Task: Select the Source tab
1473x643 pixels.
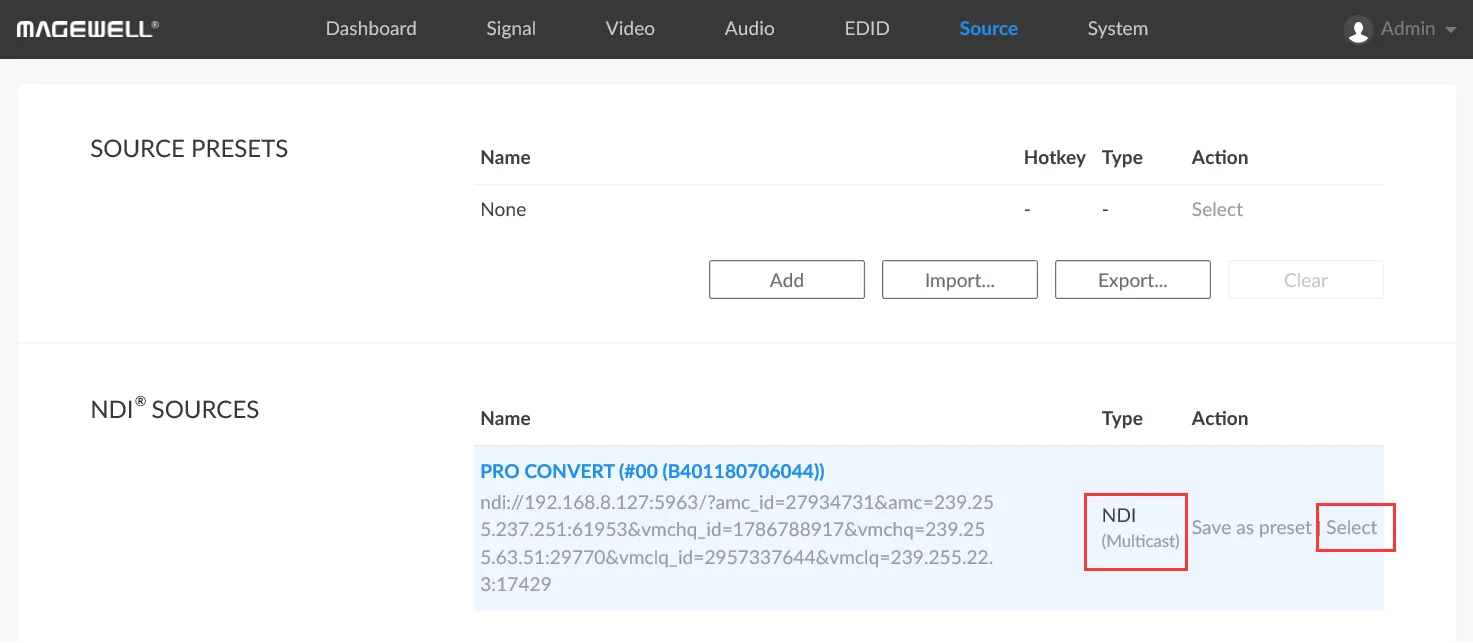Action: (988, 29)
